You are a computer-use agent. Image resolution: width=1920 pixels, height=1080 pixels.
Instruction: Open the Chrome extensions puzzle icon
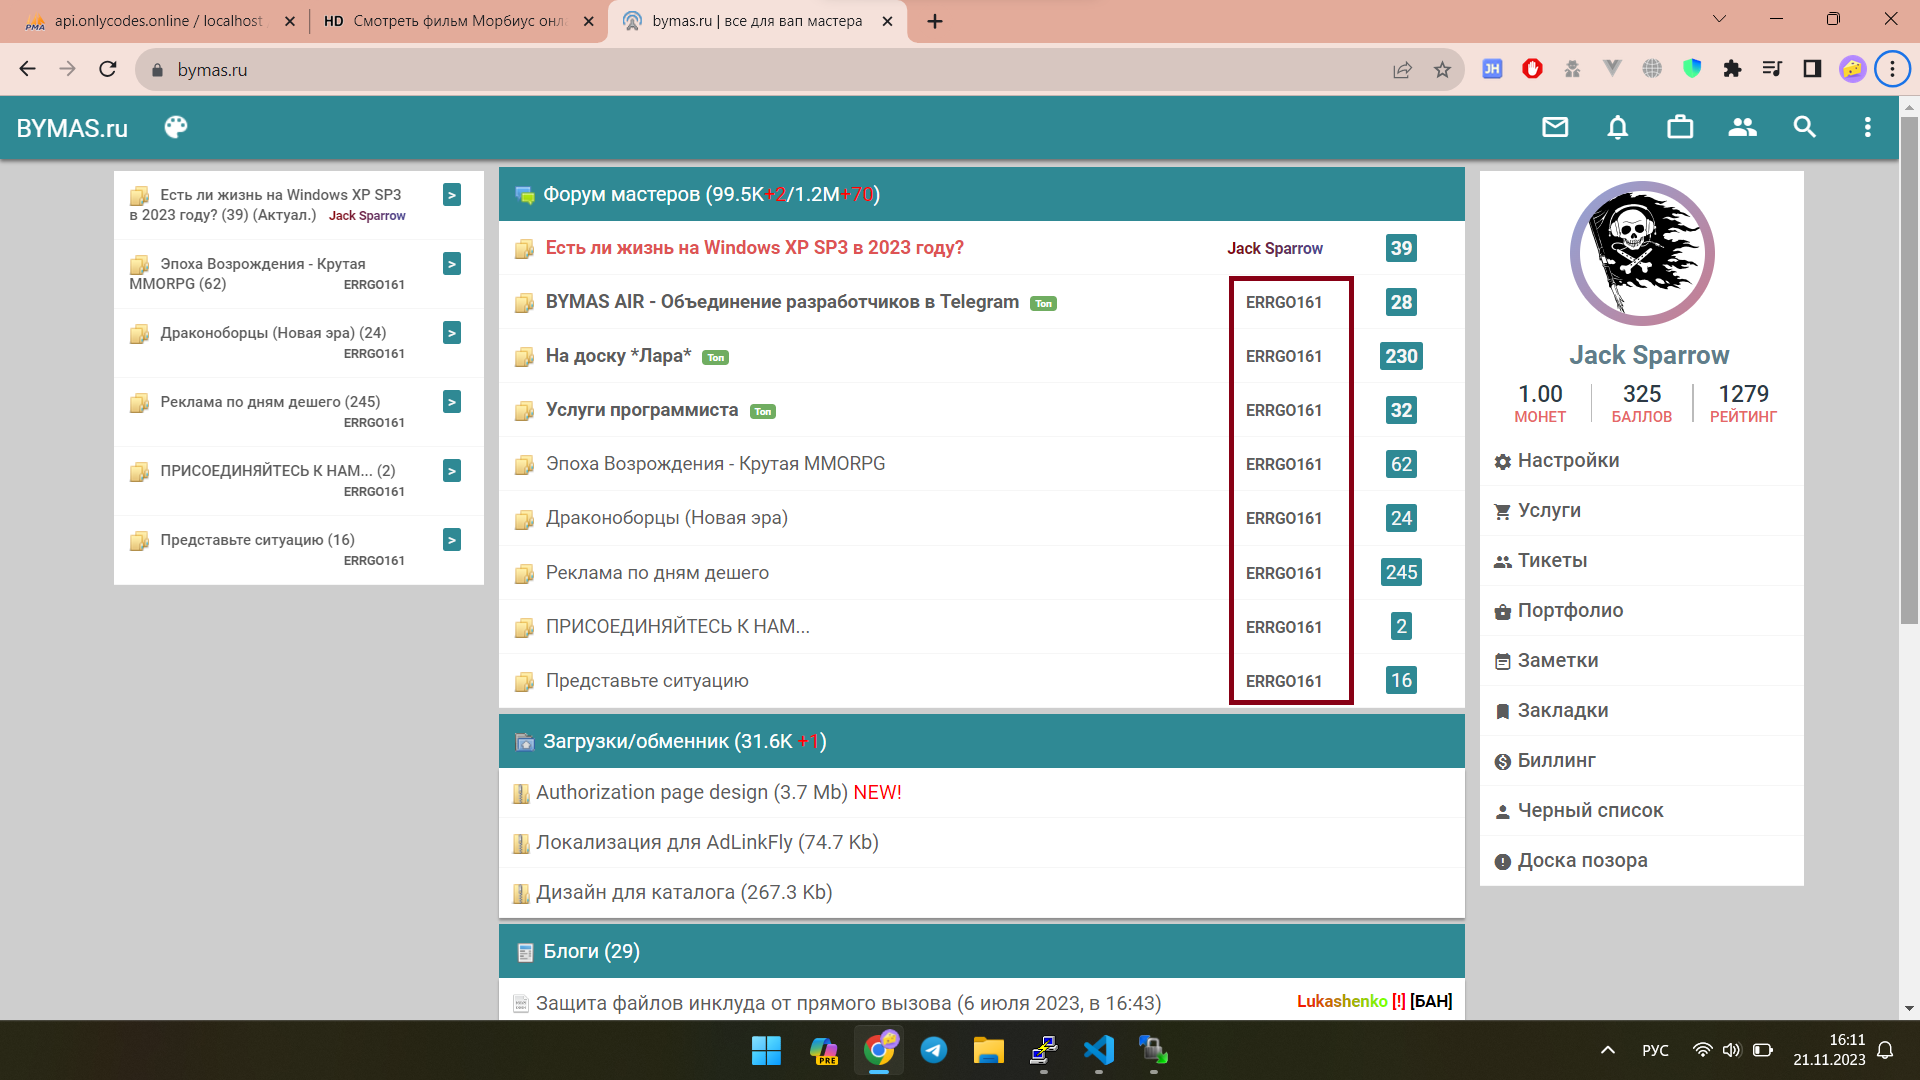pyautogui.click(x=1732, y=69)
